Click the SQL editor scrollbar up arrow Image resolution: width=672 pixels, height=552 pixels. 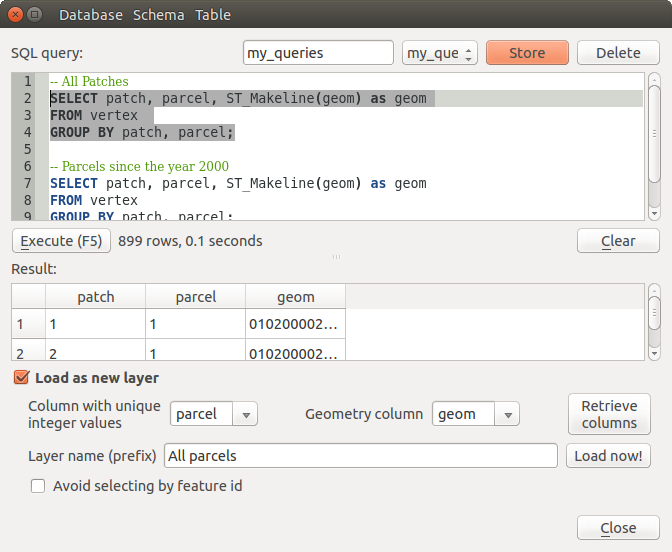click(x=654, y=80)
